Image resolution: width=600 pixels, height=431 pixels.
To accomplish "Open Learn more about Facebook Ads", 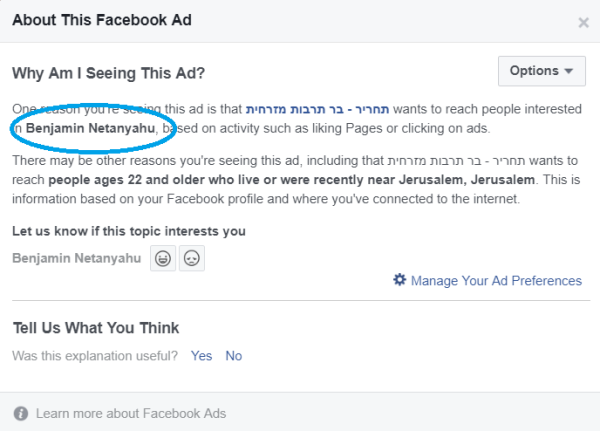I will pos(131,413).
